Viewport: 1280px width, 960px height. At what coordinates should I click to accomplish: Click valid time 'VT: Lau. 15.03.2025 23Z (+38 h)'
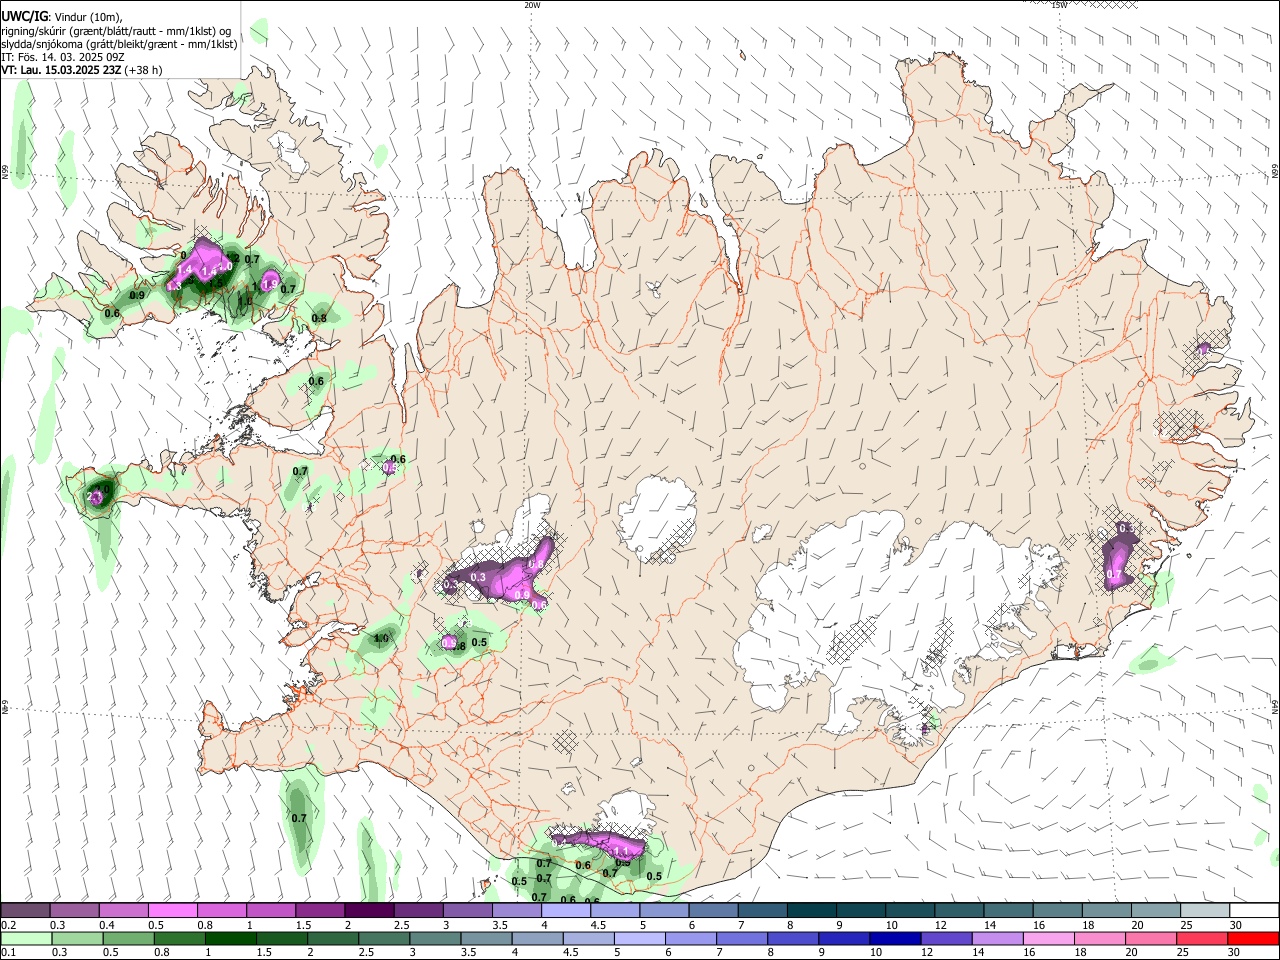82,70
